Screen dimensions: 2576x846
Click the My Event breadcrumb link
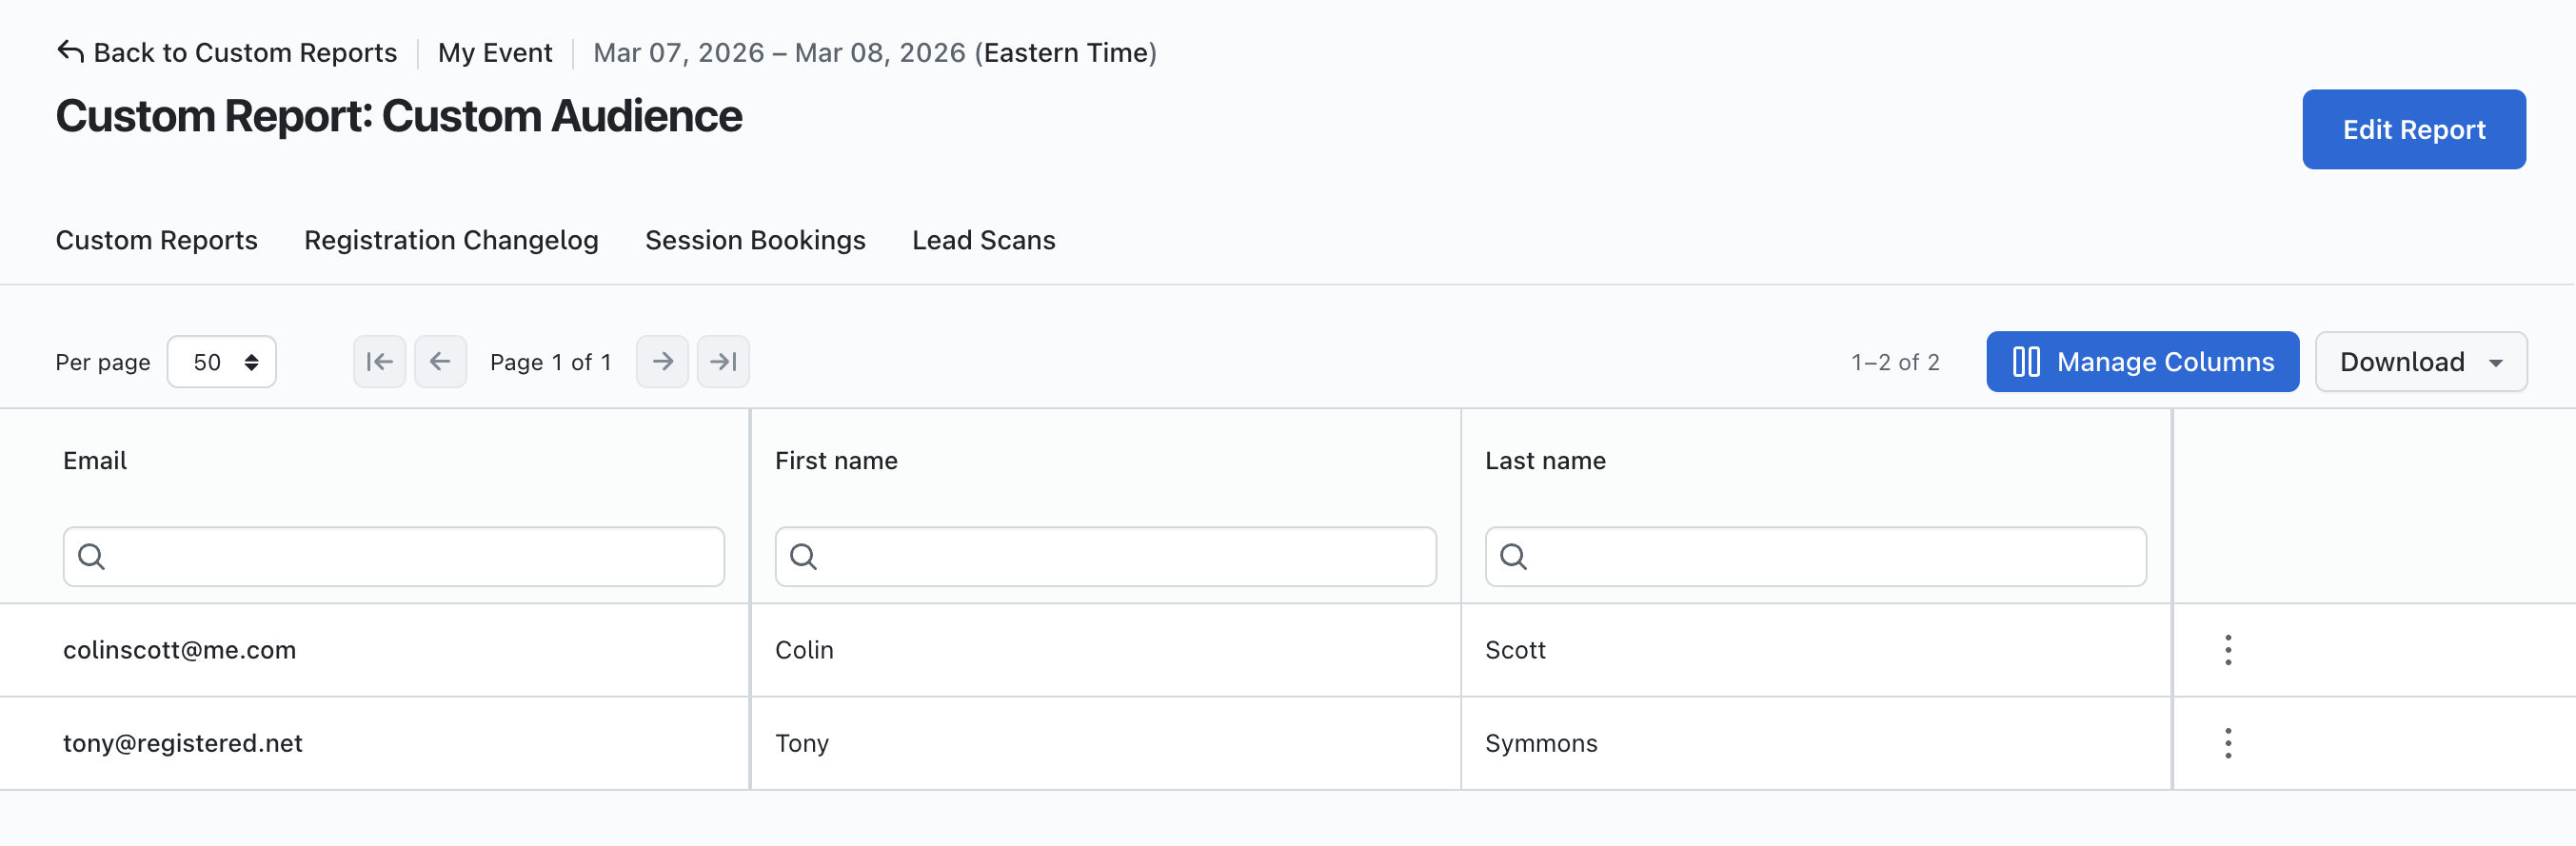coord(494,52)
